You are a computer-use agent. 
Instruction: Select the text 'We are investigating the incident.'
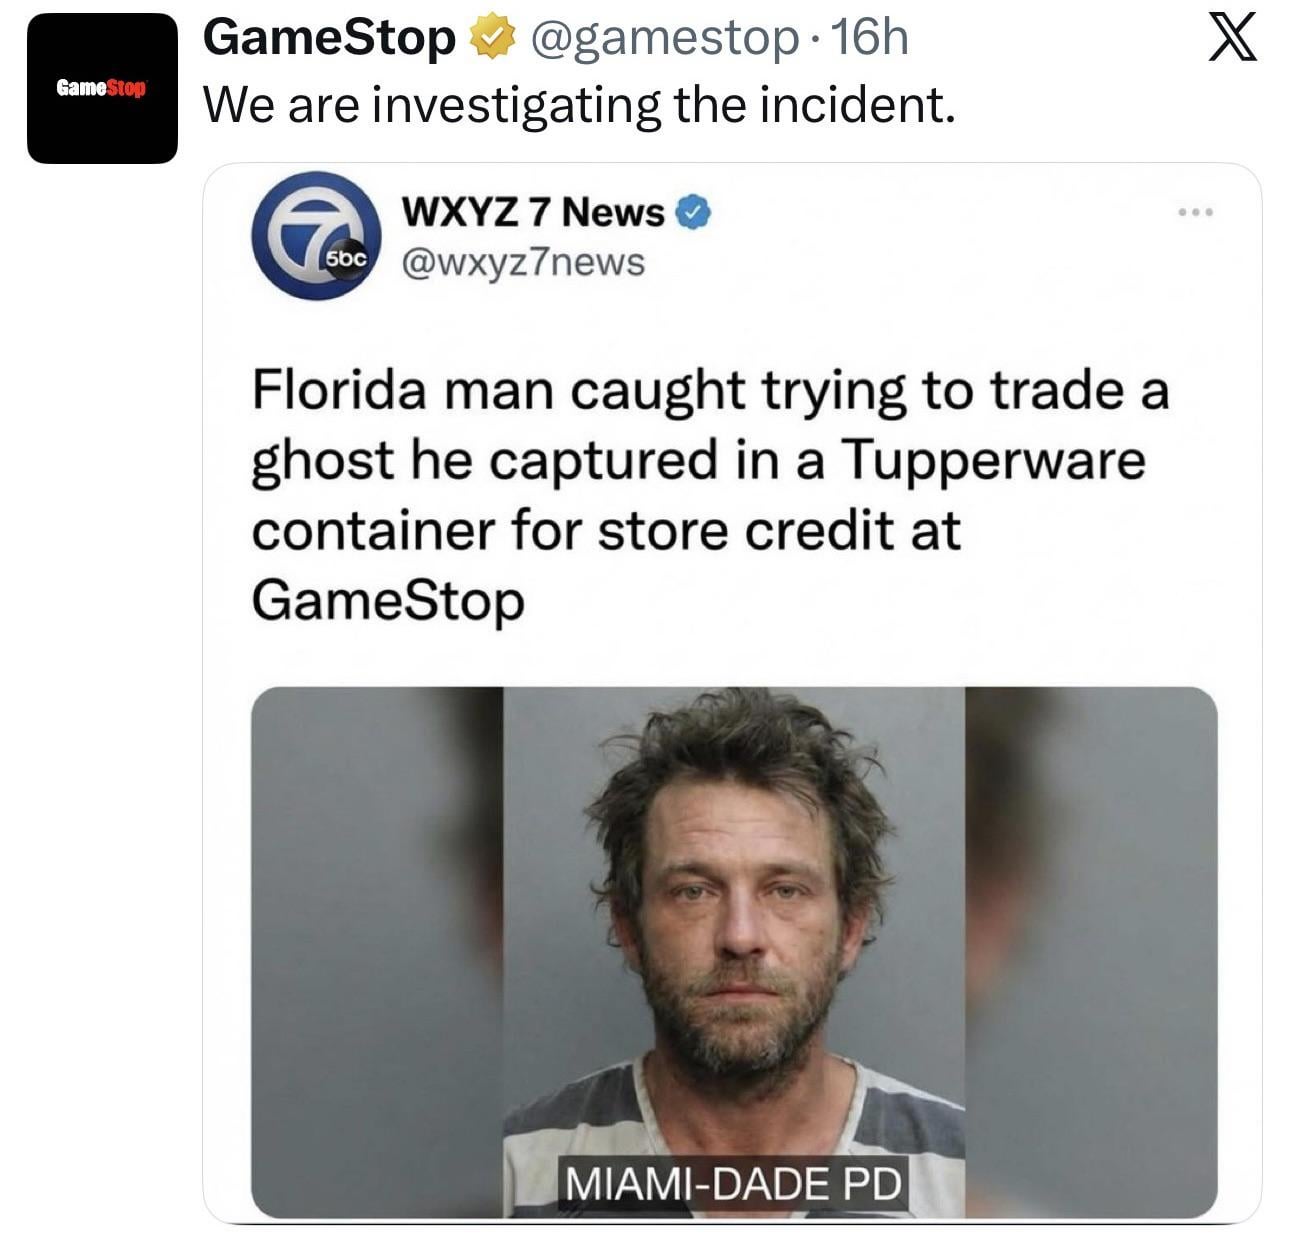(579, 105)
